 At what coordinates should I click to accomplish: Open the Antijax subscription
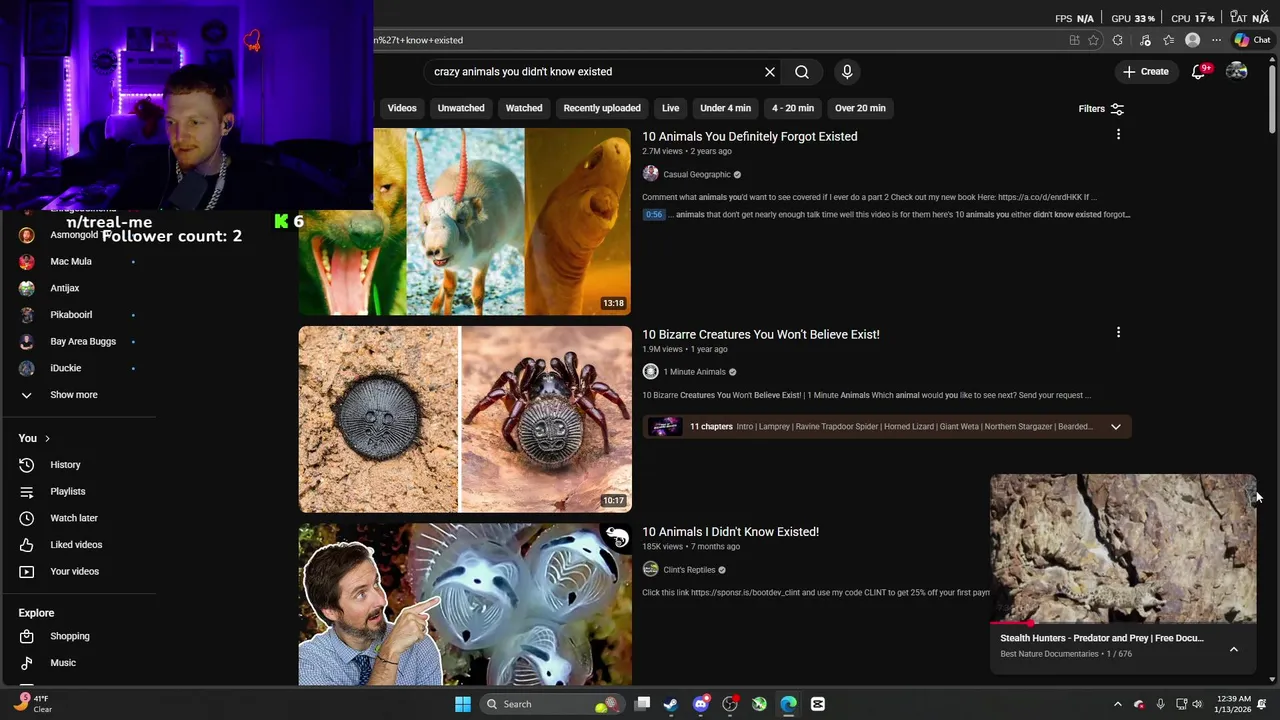click(65, 288)
